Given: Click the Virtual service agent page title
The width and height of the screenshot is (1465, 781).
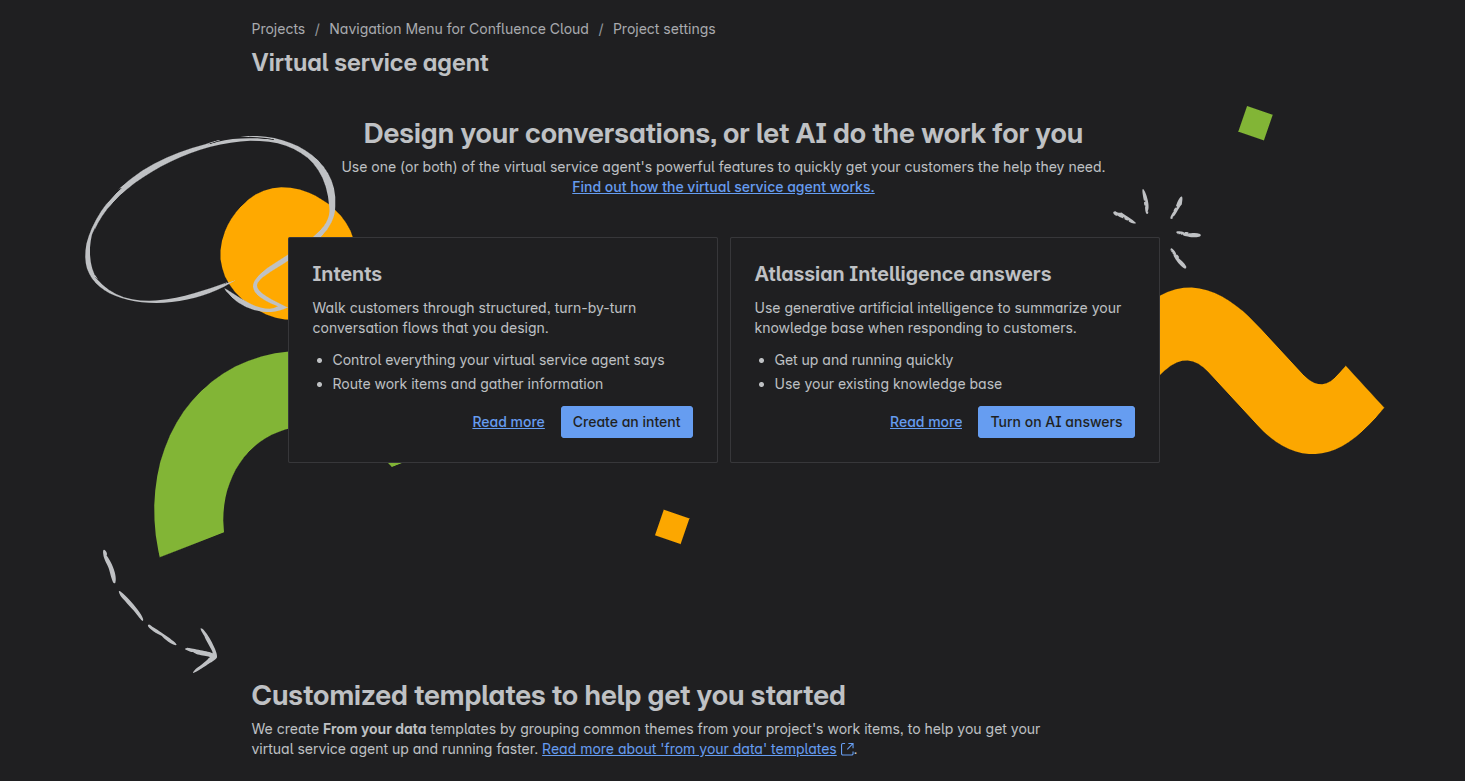Looking at the screenshot, I should 370,63.
